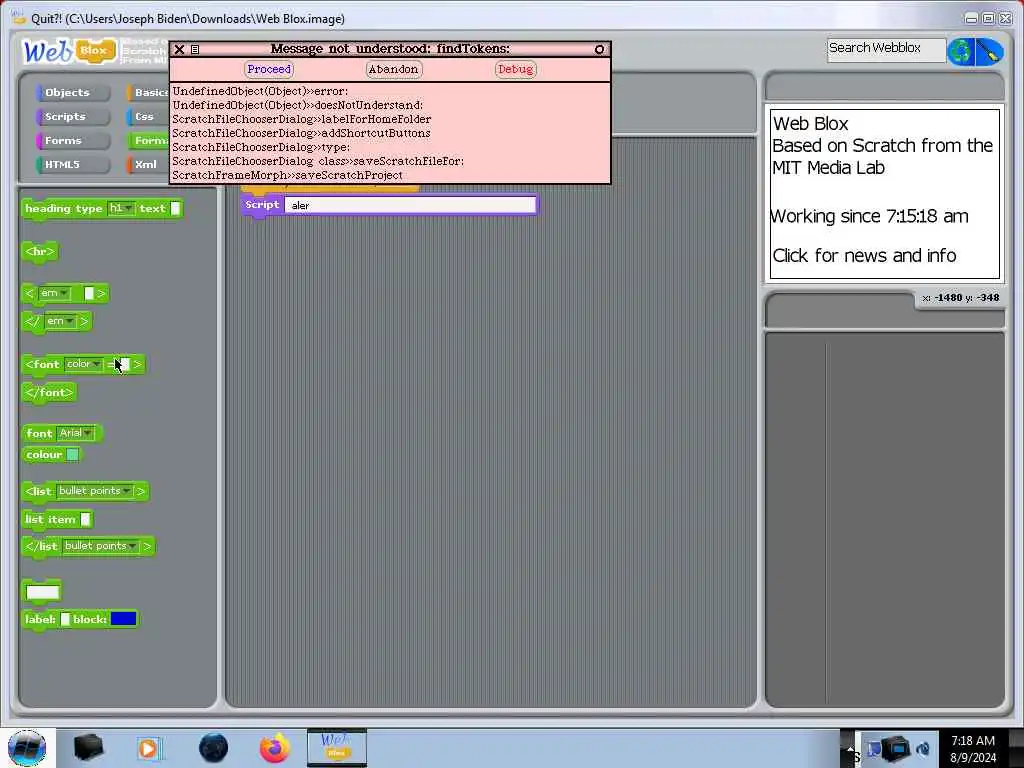Open the Arial font dropdown
The image size is (1024, 768).
click(x=76, y=433)
